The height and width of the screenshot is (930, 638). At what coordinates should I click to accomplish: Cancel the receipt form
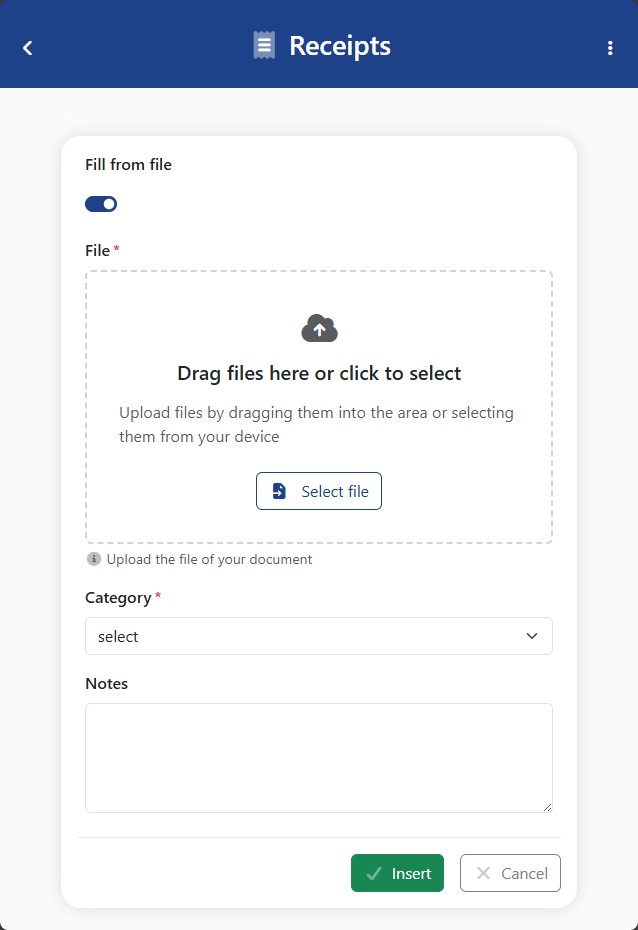510,873
